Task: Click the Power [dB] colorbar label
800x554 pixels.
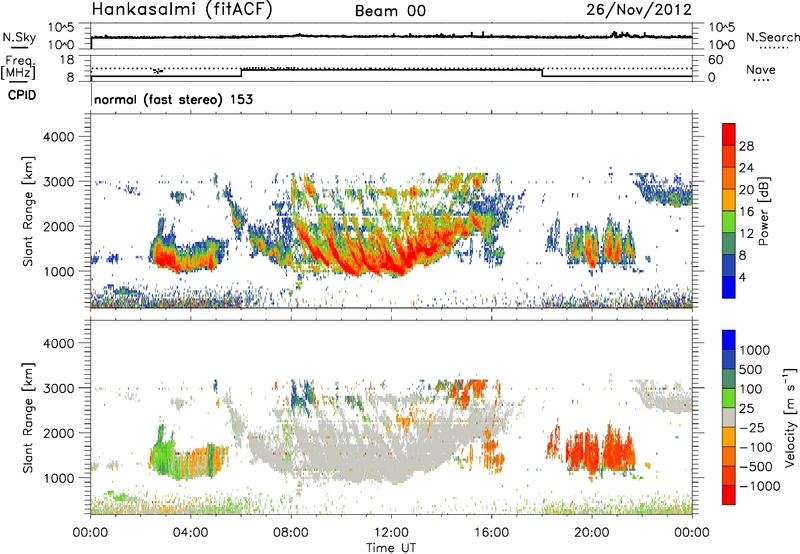Action: pos(763,211)
